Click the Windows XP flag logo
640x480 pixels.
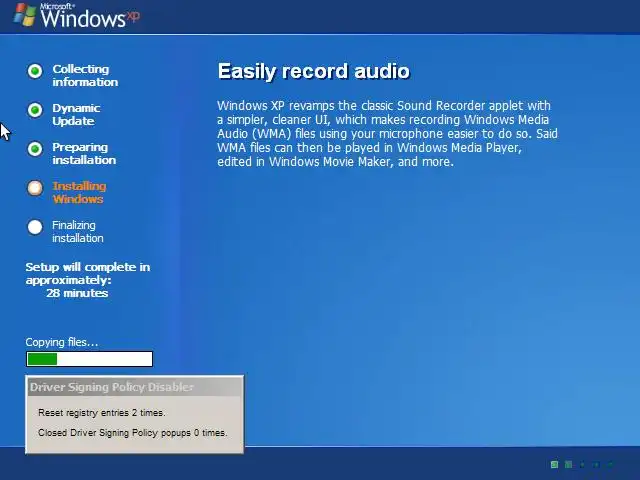point(25,15)
